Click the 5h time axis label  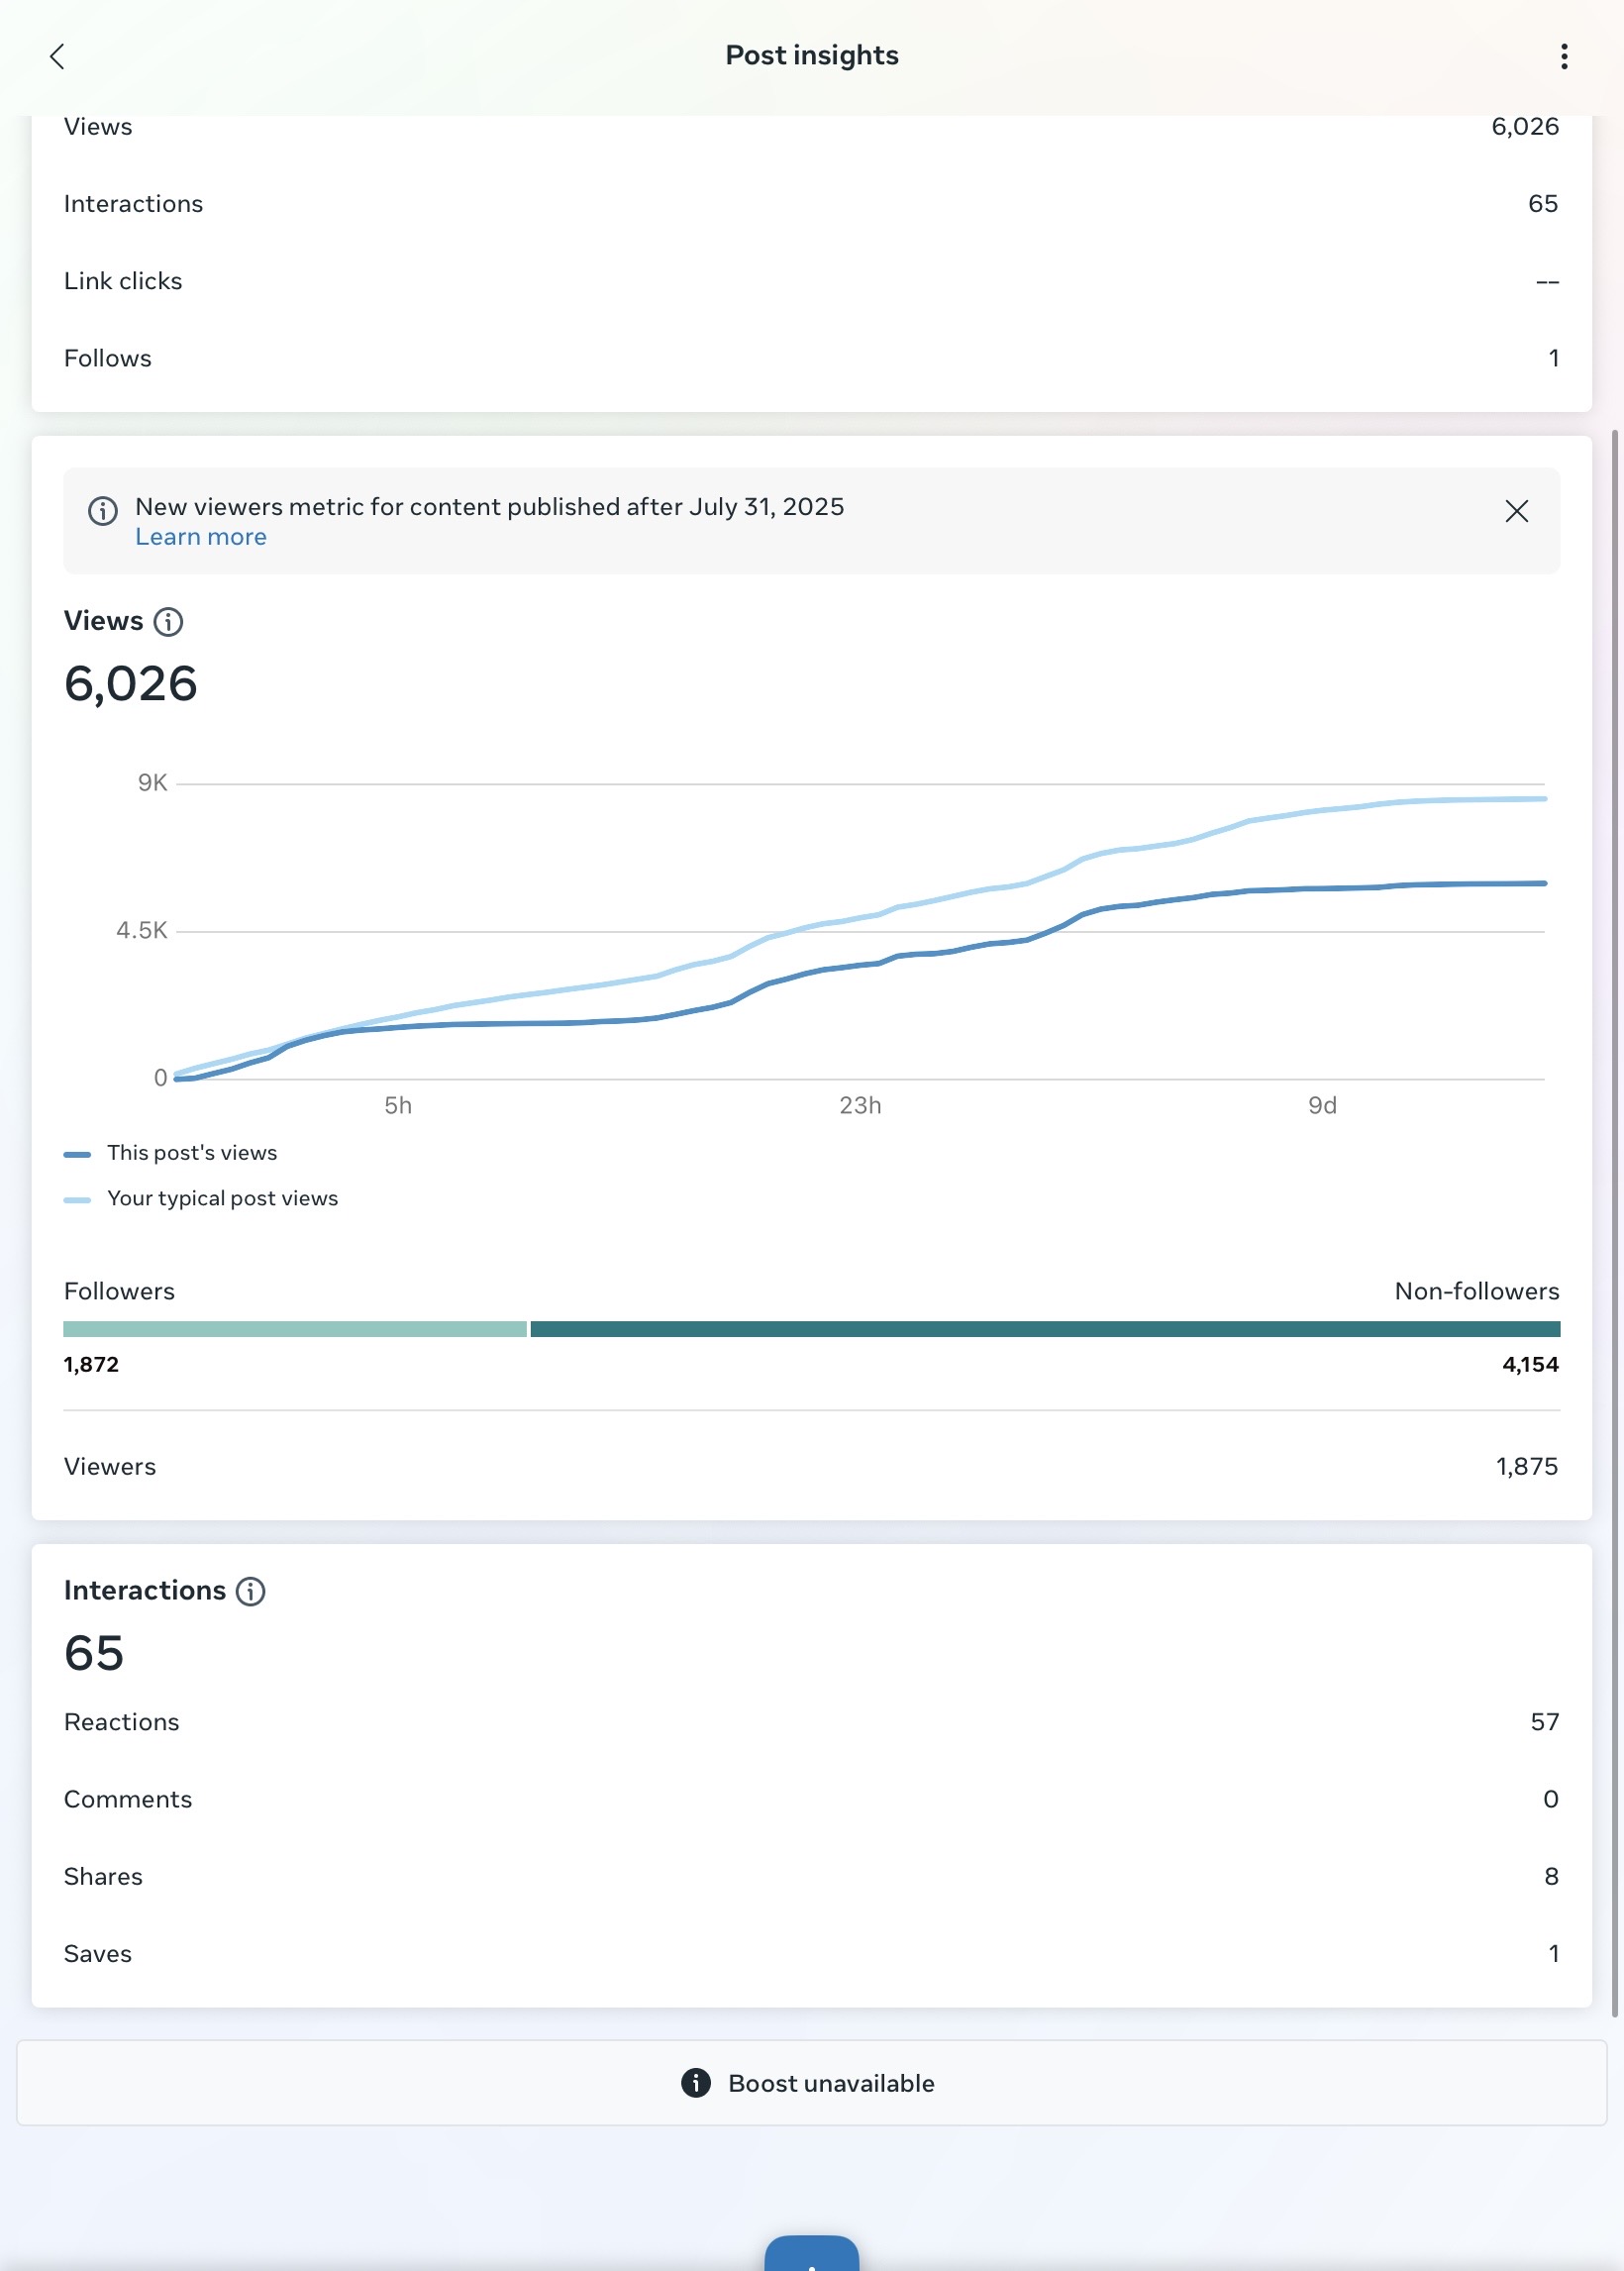coord(398,1105)
